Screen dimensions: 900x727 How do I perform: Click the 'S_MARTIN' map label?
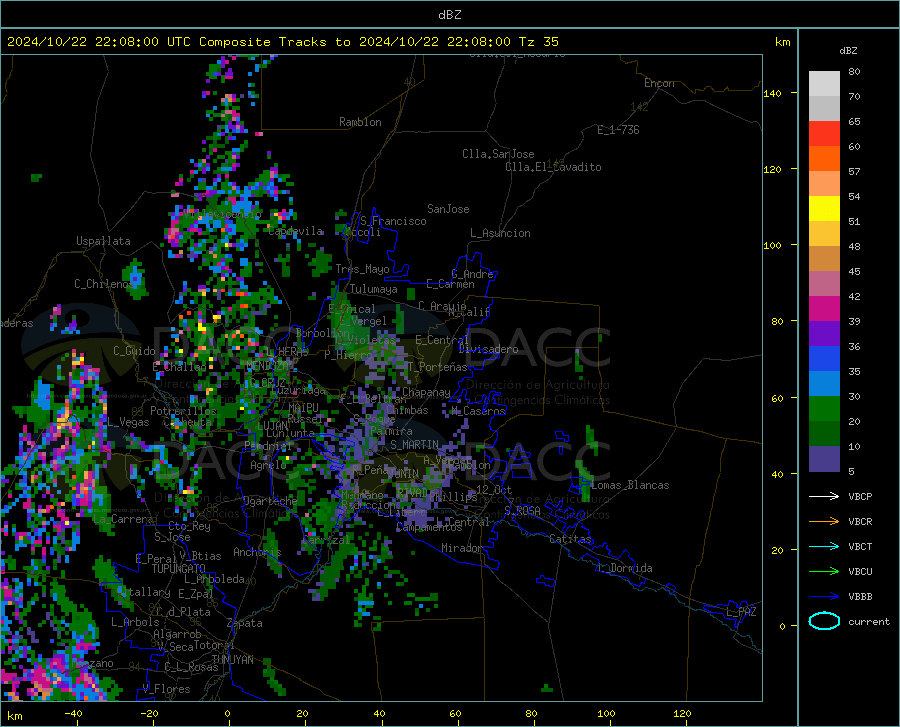[x=414, y=445]
